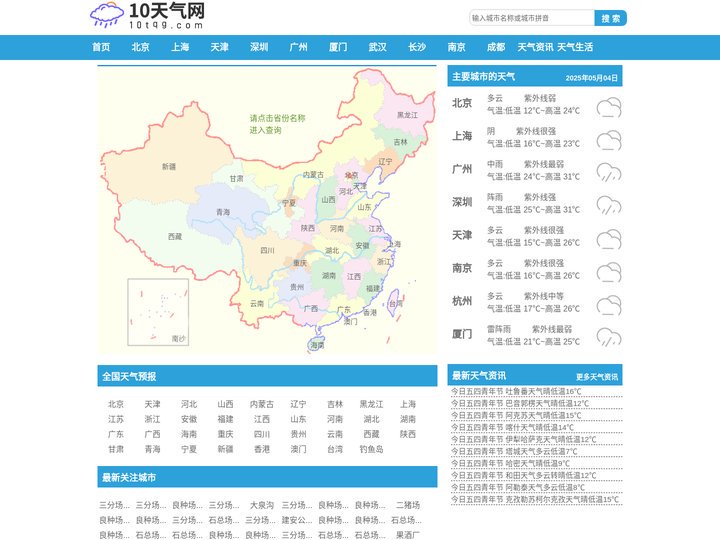
Task: Select 四川 province on the map
Action: [x=267, y=250]
